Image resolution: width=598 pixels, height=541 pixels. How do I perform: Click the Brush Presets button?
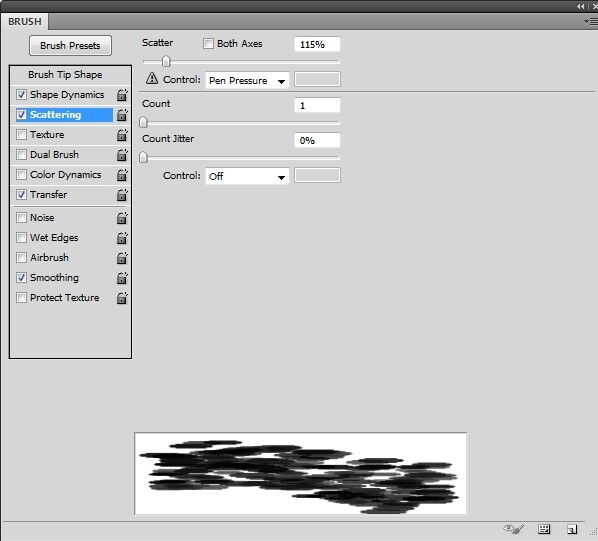tap(71, 46)
